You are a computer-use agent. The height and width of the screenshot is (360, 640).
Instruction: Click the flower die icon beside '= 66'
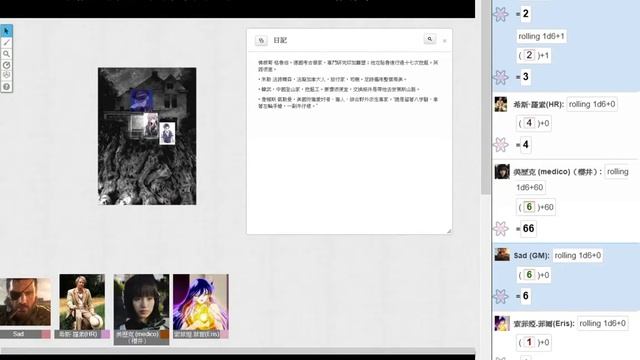coord(501,229)
